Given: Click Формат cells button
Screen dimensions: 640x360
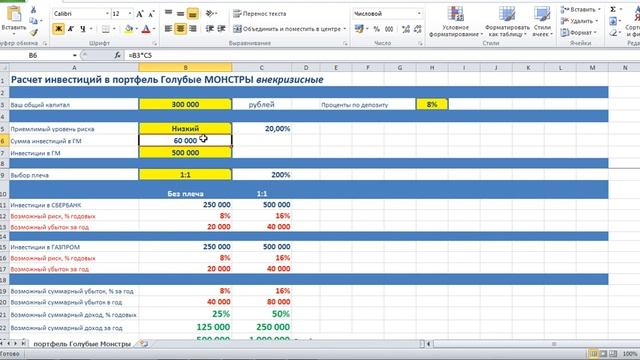Looking at the screenshot, I should pyautogui.click(x=579, y=32).
